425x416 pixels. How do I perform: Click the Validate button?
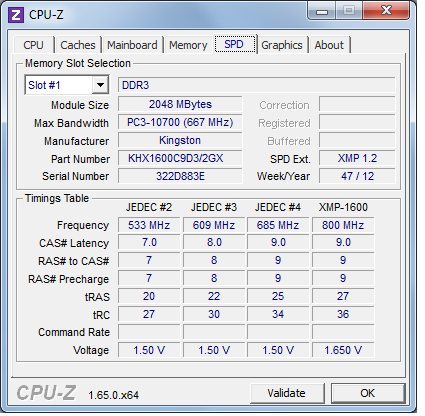[287, 393]
